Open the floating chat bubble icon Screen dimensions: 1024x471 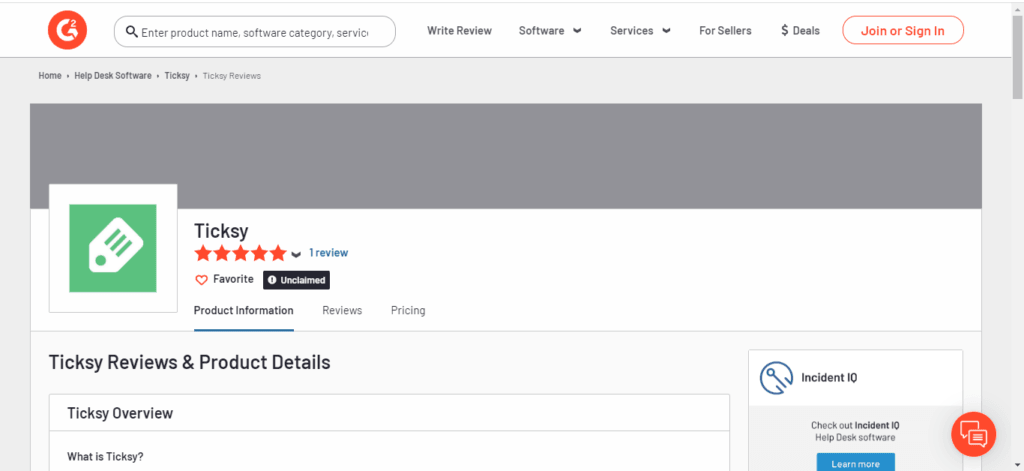pyautogui.click(x=974, y=434)
